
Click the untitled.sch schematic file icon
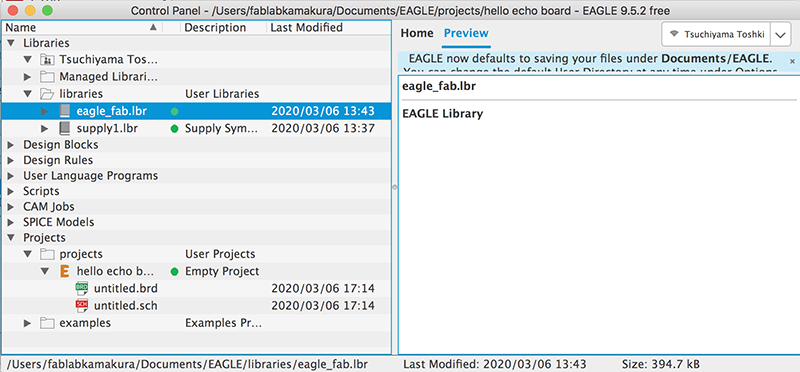point(82,305)
